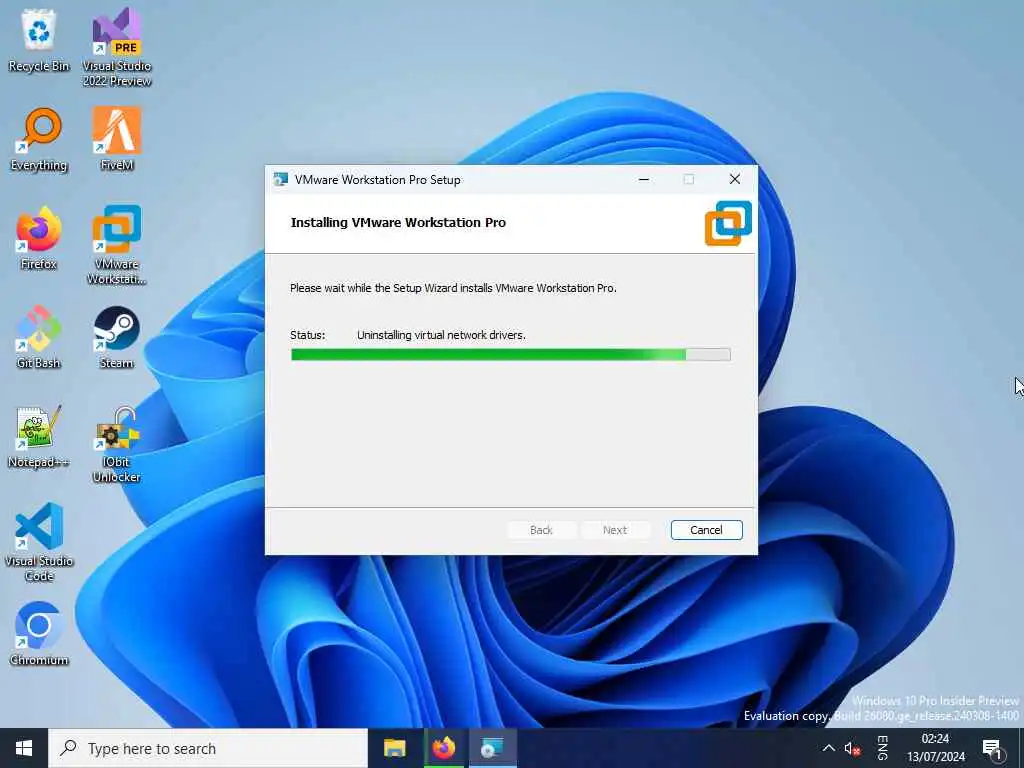This screenshot has height=768, width=1024.
Task: Close the VMware Workstation Pro Setup window
Action: click(x=735, y=180)
